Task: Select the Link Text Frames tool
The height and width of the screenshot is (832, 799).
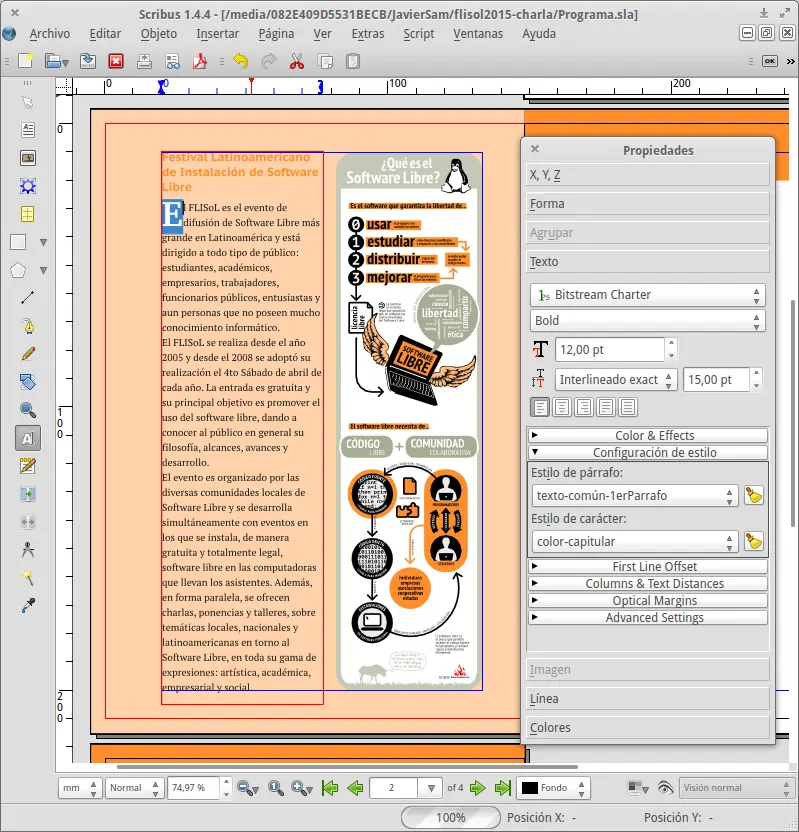Action: coord(28,494)
